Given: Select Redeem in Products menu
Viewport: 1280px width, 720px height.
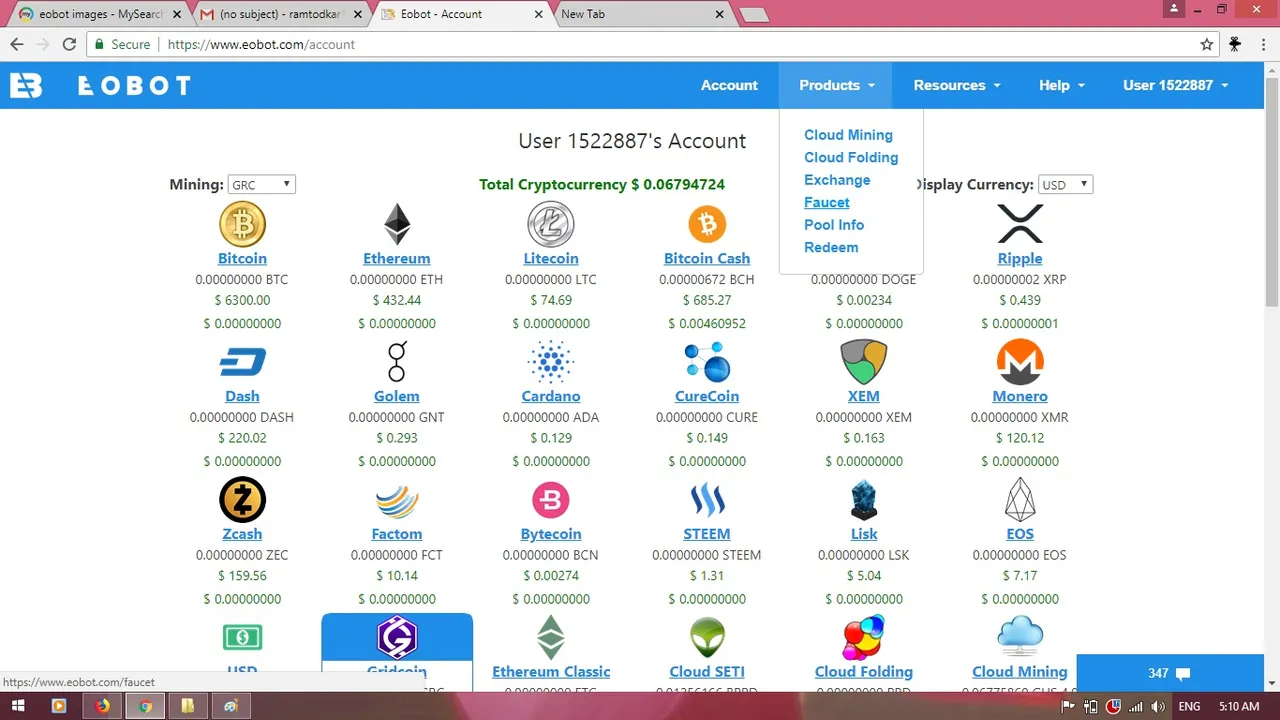Looking at the screenshot, I should click(x=831, y=247).
